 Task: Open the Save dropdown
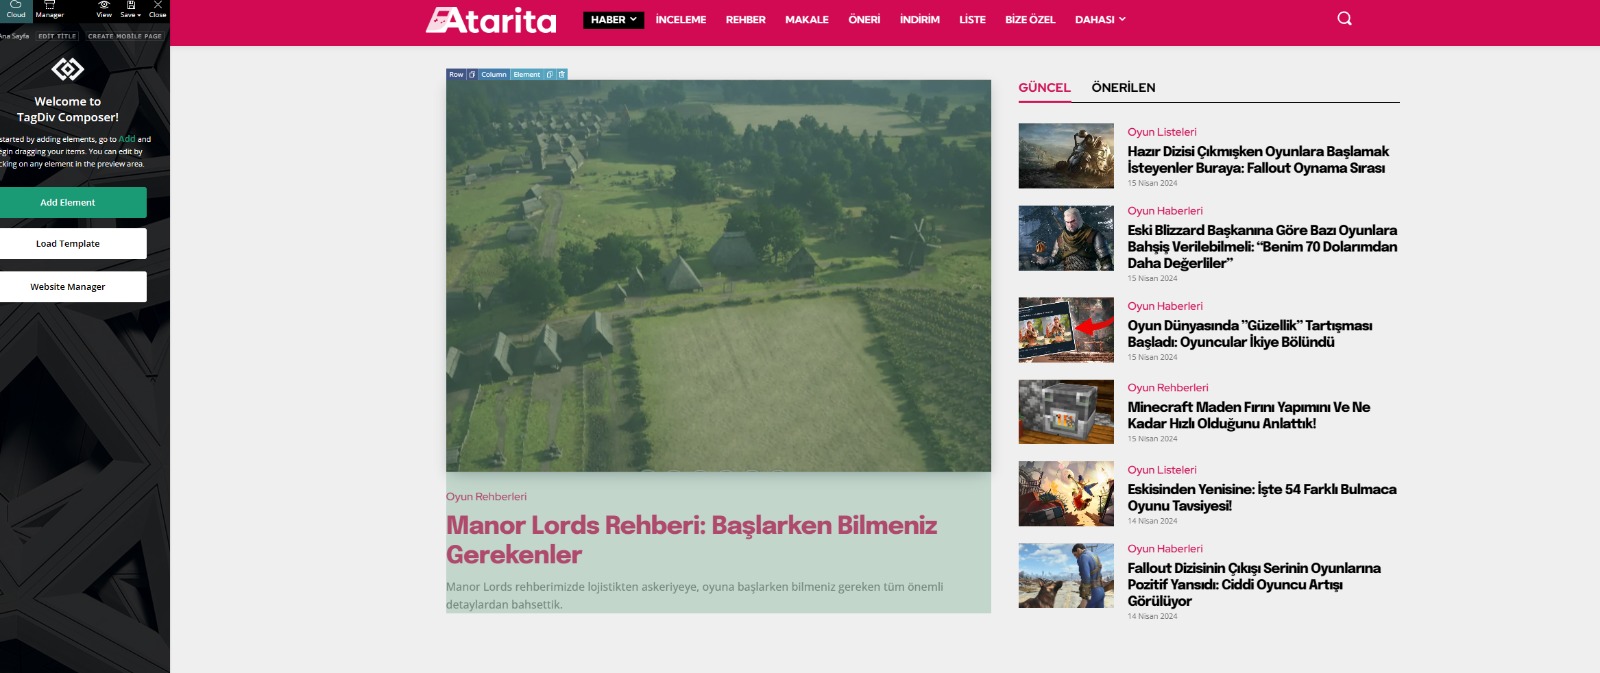coord(130,10)
